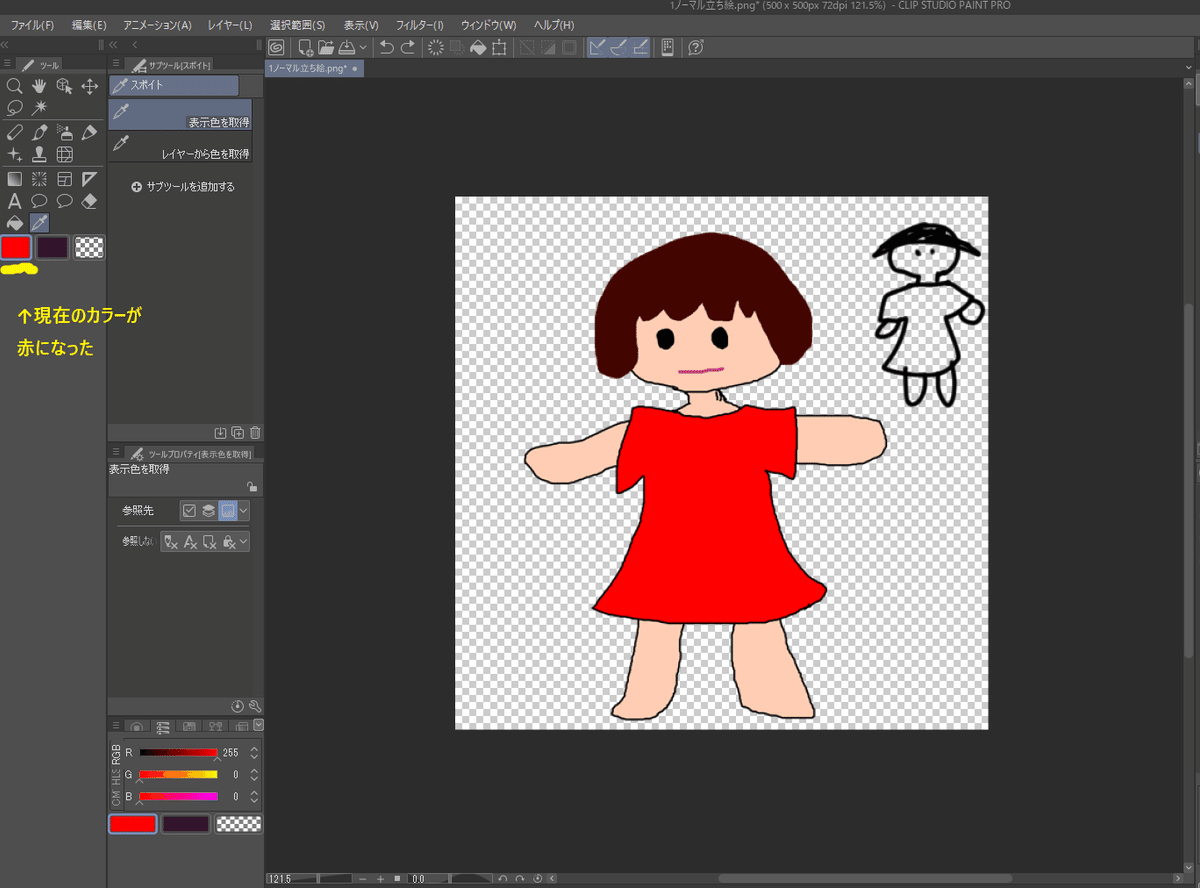
Task: Toggle highlighted reference-destination option
Action: [x=228, y=511]
